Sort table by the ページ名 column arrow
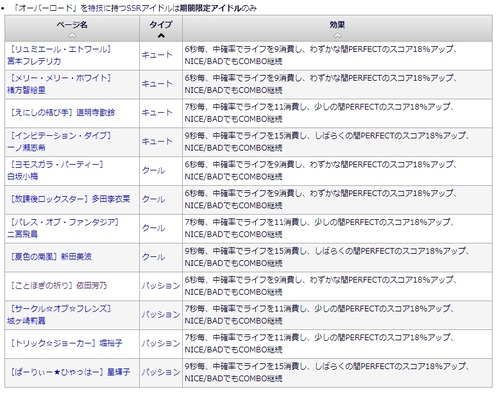The image size is (499, 396). tap(72, 35)
